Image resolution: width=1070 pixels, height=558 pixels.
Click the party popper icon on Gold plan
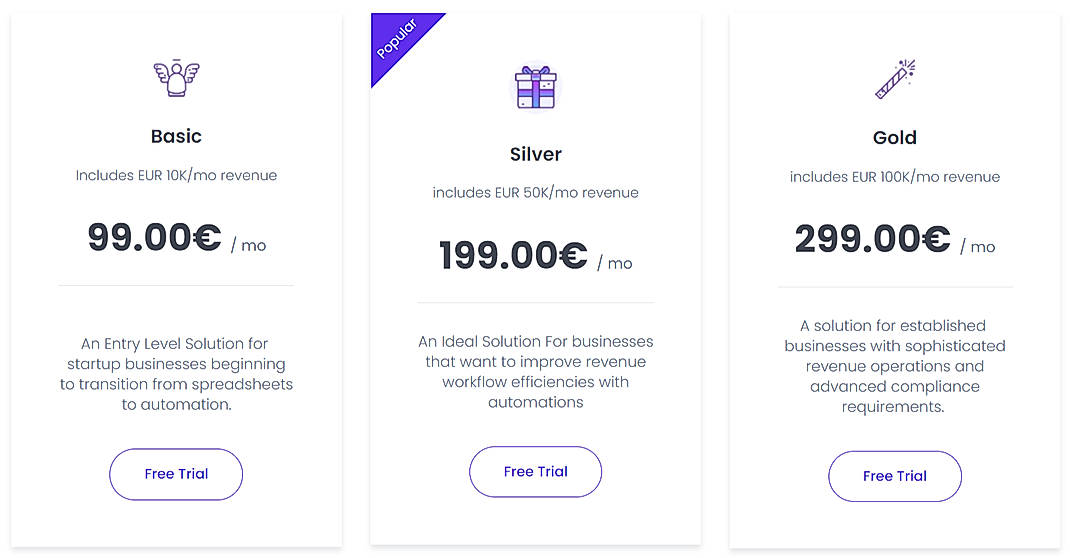coord(895,79)
